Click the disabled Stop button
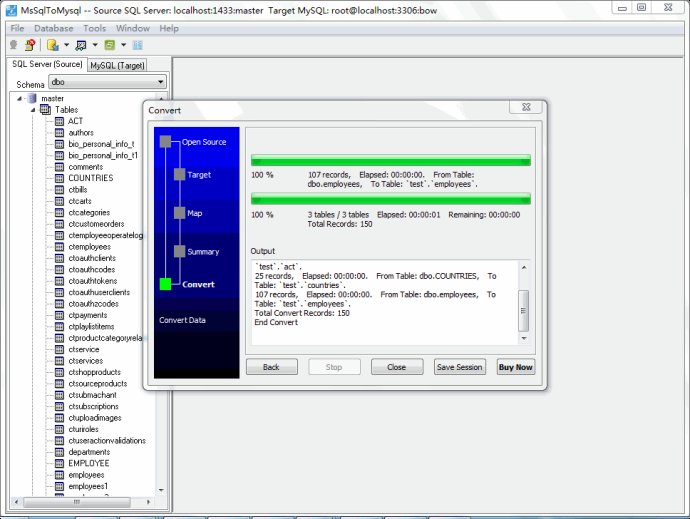 click(x=334, y=367)
